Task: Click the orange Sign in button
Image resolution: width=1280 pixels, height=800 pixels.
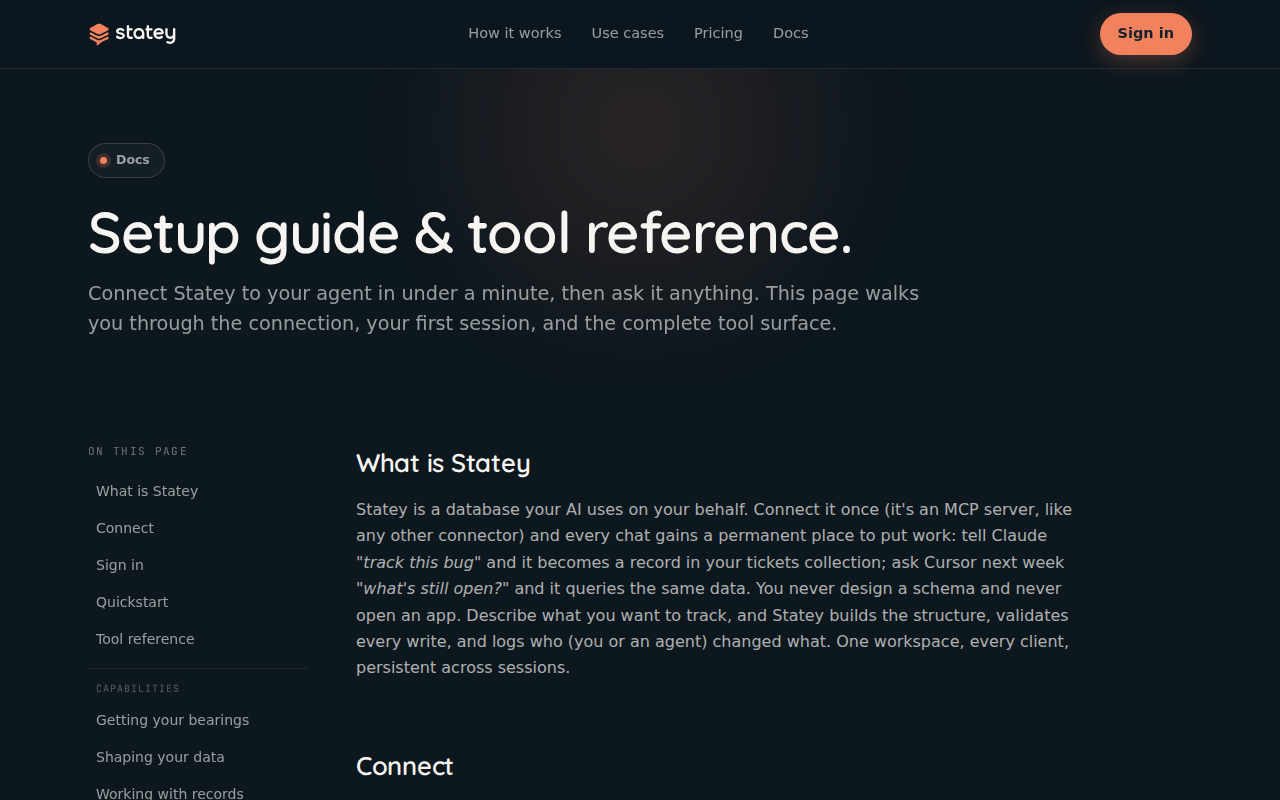Action: (x=1146, y=34)
